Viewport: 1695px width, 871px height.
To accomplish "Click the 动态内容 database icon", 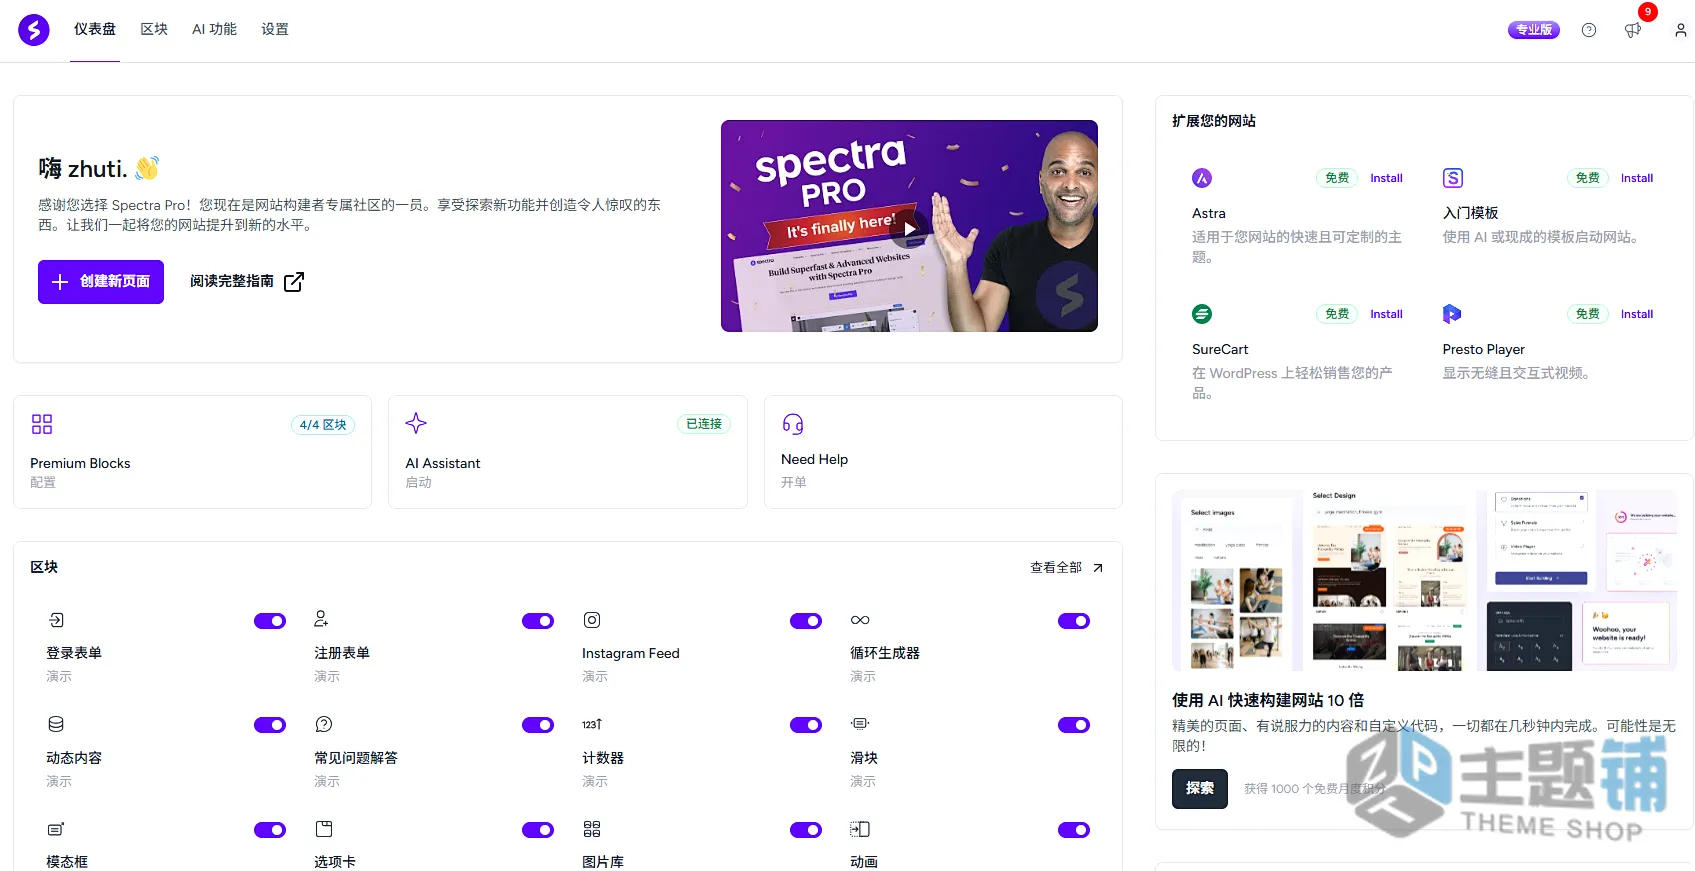I will click(x=56, y=724).
